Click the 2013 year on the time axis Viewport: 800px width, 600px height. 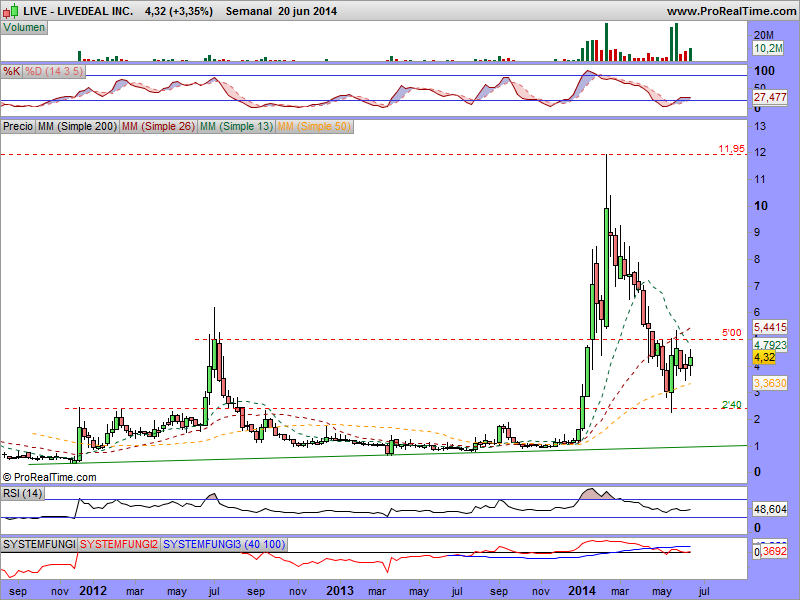340,591
